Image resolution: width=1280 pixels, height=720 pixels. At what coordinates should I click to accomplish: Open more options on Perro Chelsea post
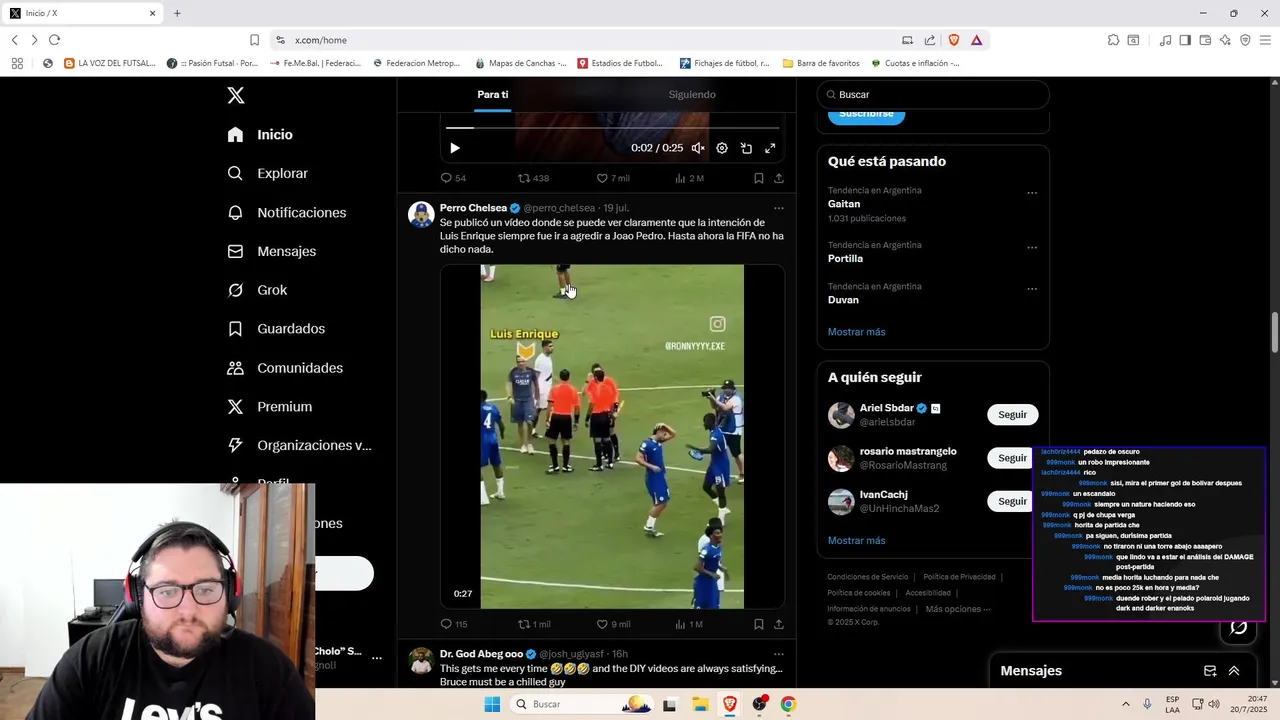(x=779, y=208)
